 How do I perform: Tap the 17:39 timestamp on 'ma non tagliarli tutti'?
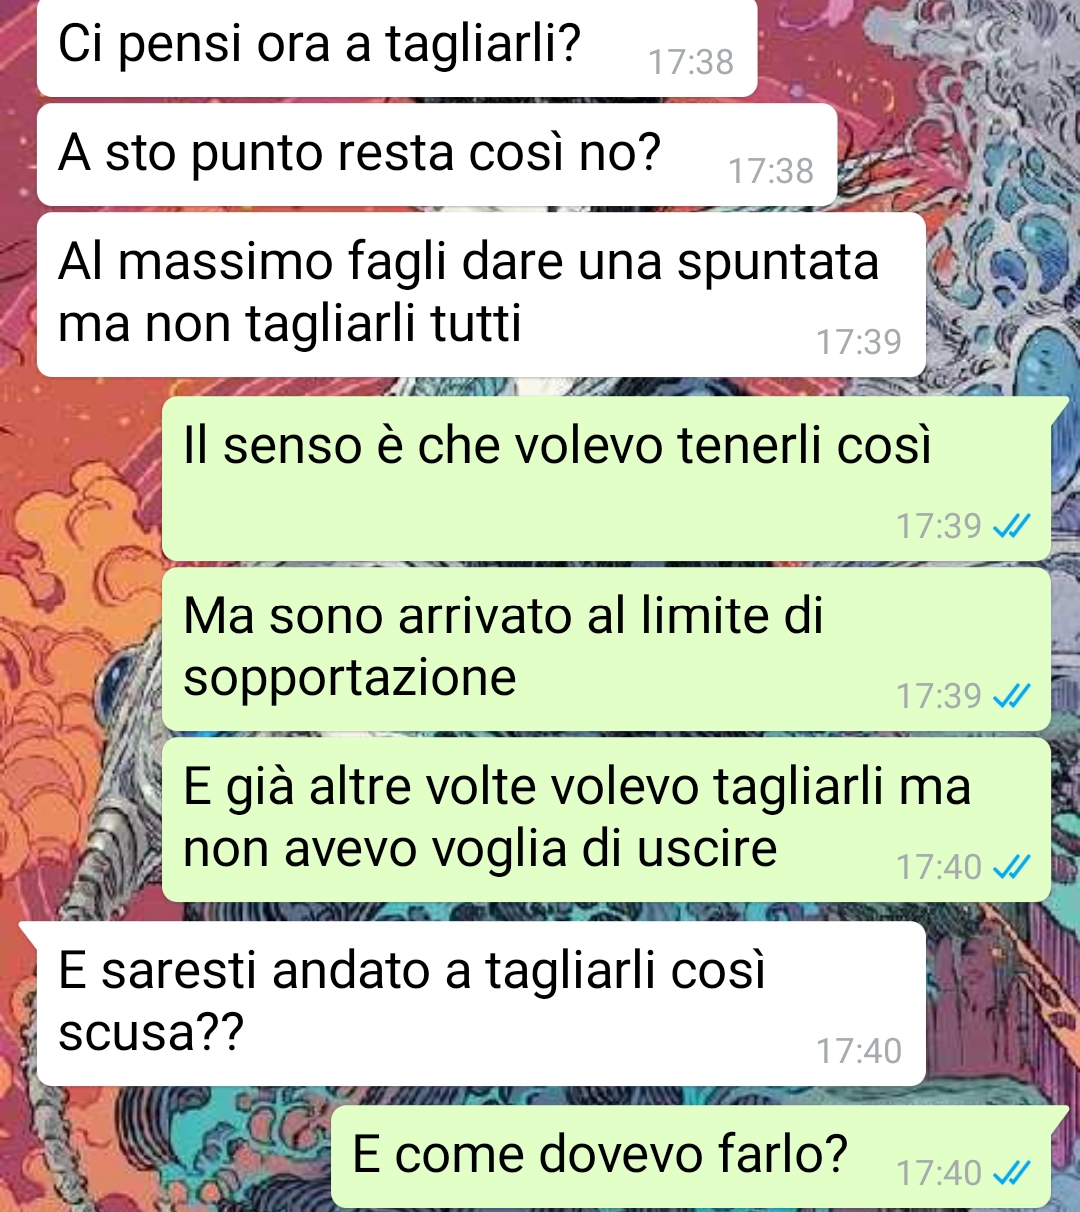coord(859,342)
